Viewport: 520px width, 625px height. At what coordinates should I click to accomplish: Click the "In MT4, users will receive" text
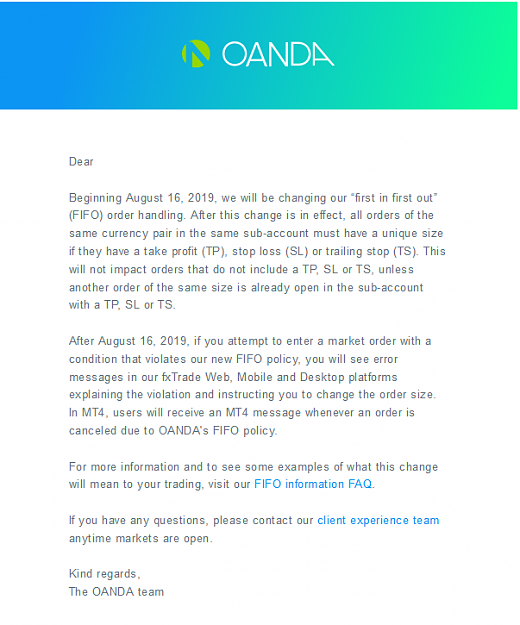pos(136,413)
